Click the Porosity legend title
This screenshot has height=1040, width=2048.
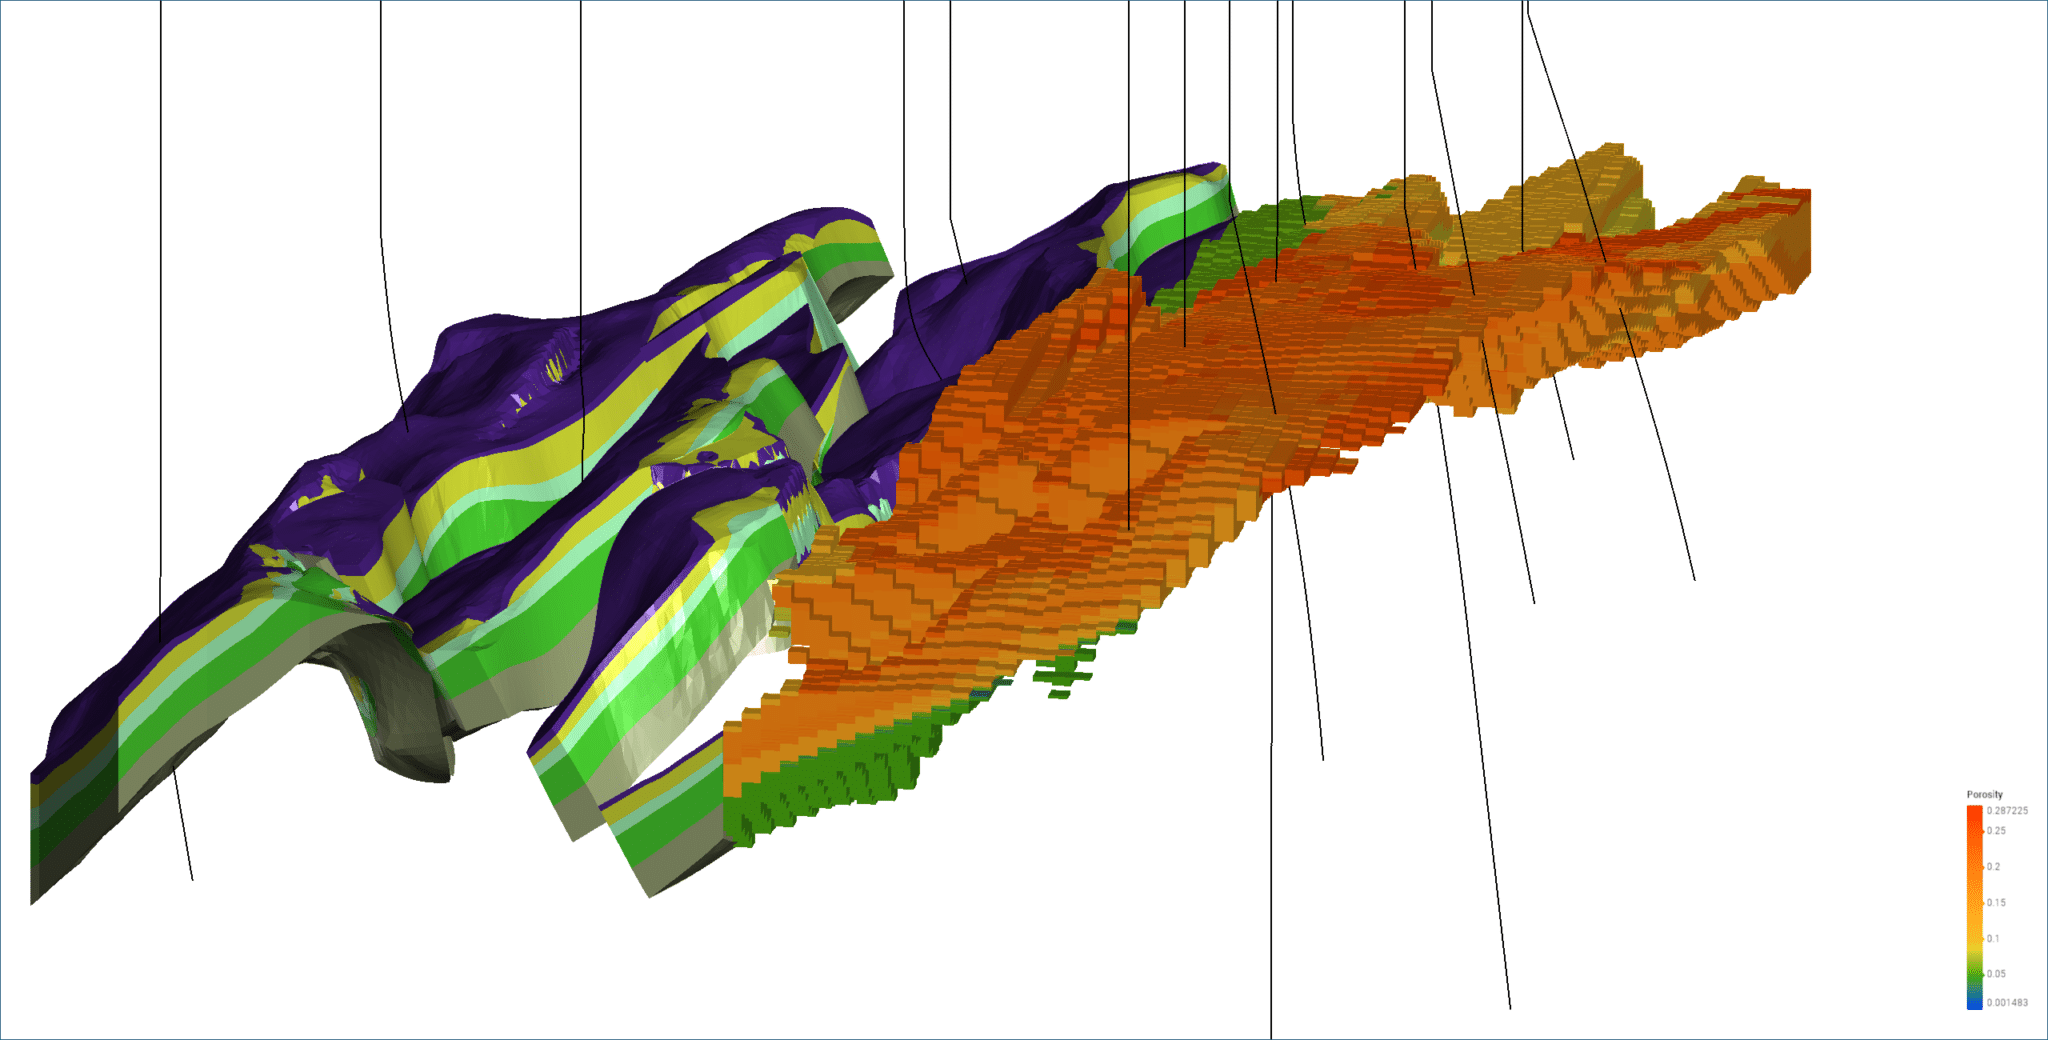1984,795
